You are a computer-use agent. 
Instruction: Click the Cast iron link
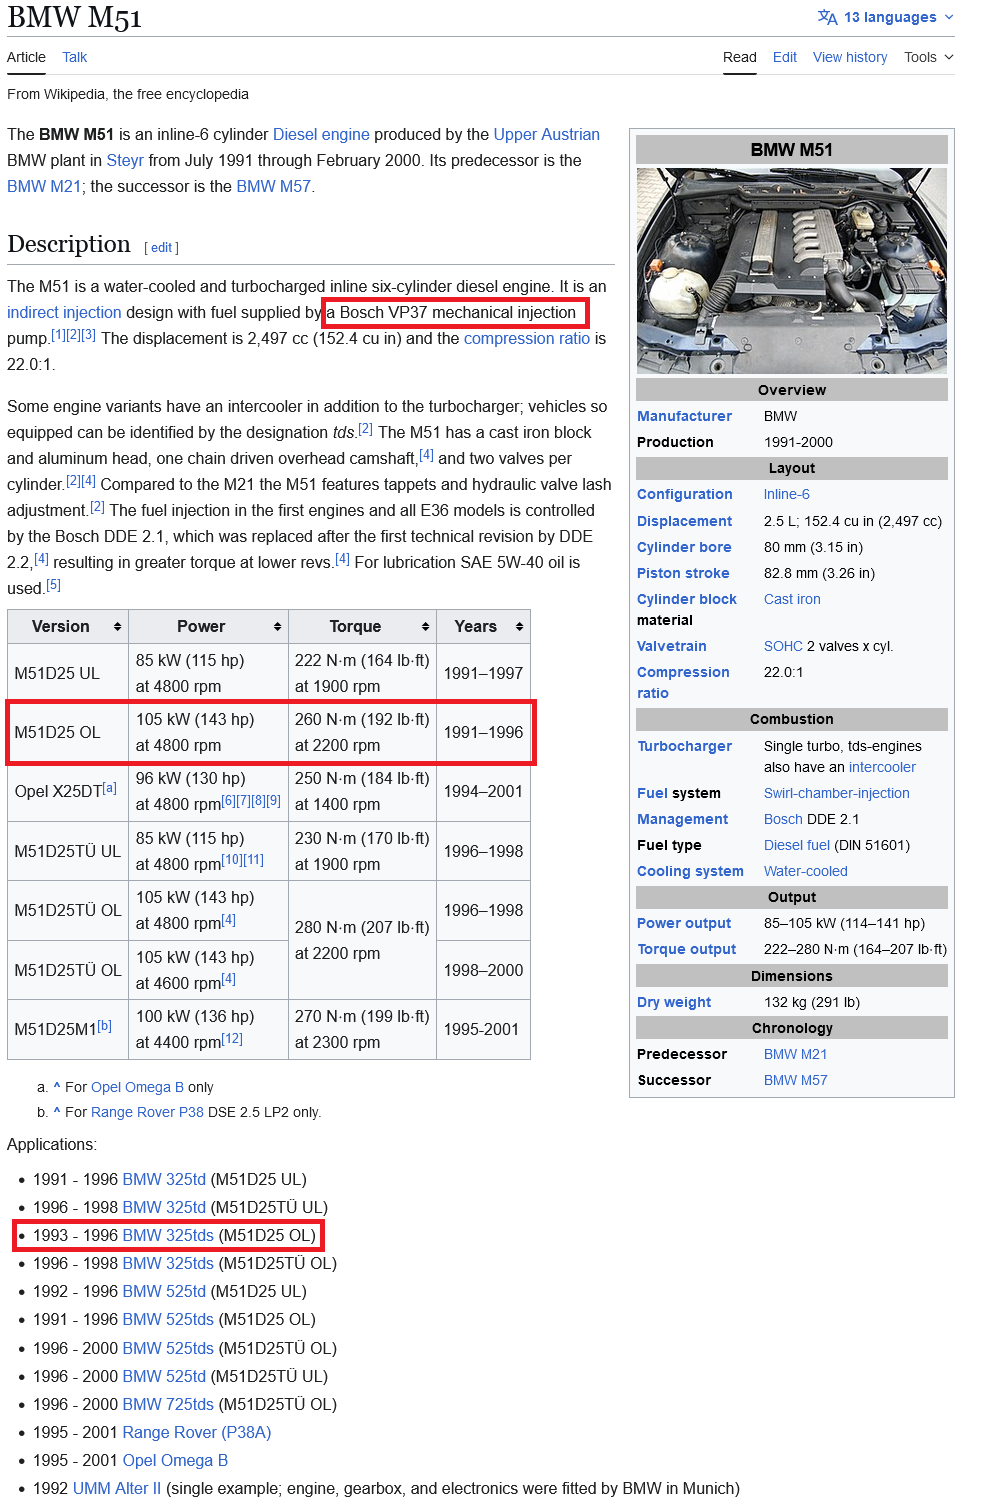(x=792, y=599)
